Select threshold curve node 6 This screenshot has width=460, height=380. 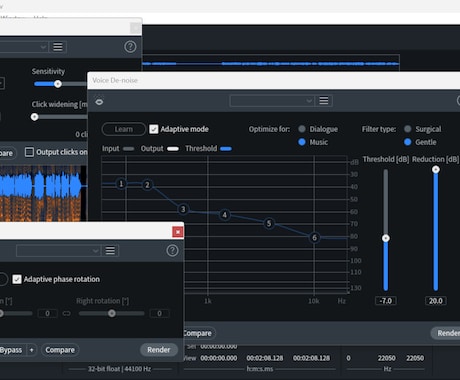coord(314,238)
